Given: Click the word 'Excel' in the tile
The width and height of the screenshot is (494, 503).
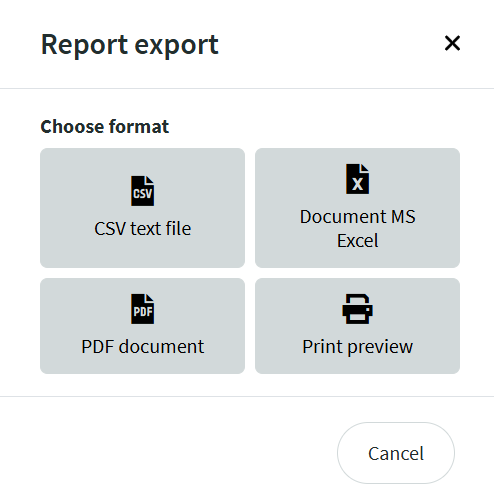Looking at the screenshot, I should (357, 241).
